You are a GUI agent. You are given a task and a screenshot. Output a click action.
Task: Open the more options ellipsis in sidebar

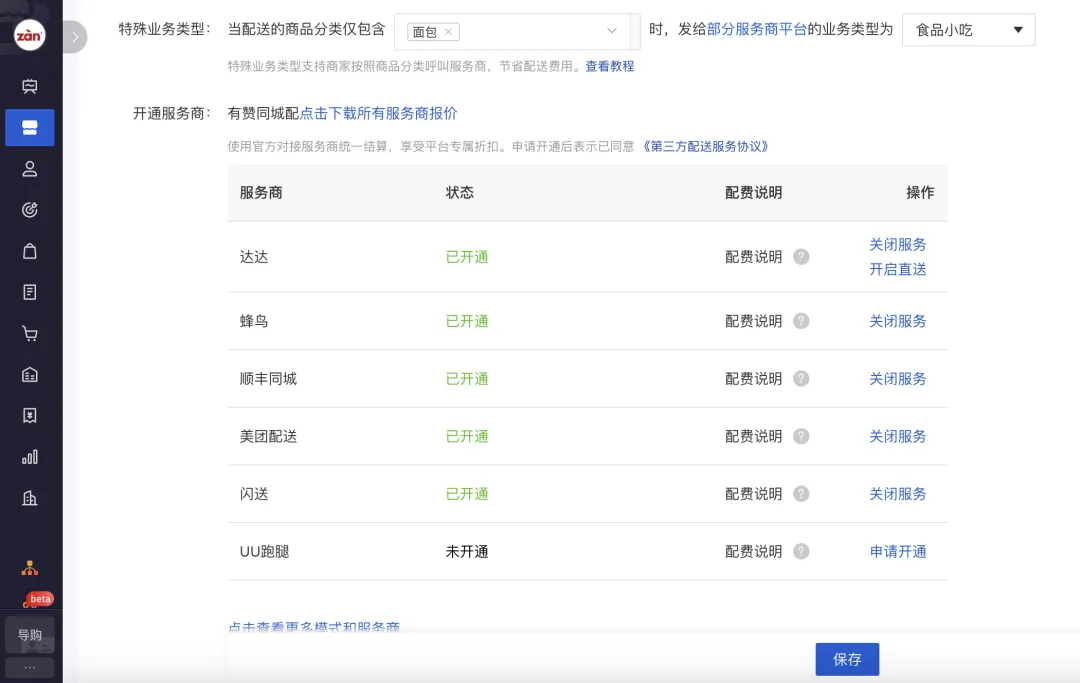click(30, 667)
